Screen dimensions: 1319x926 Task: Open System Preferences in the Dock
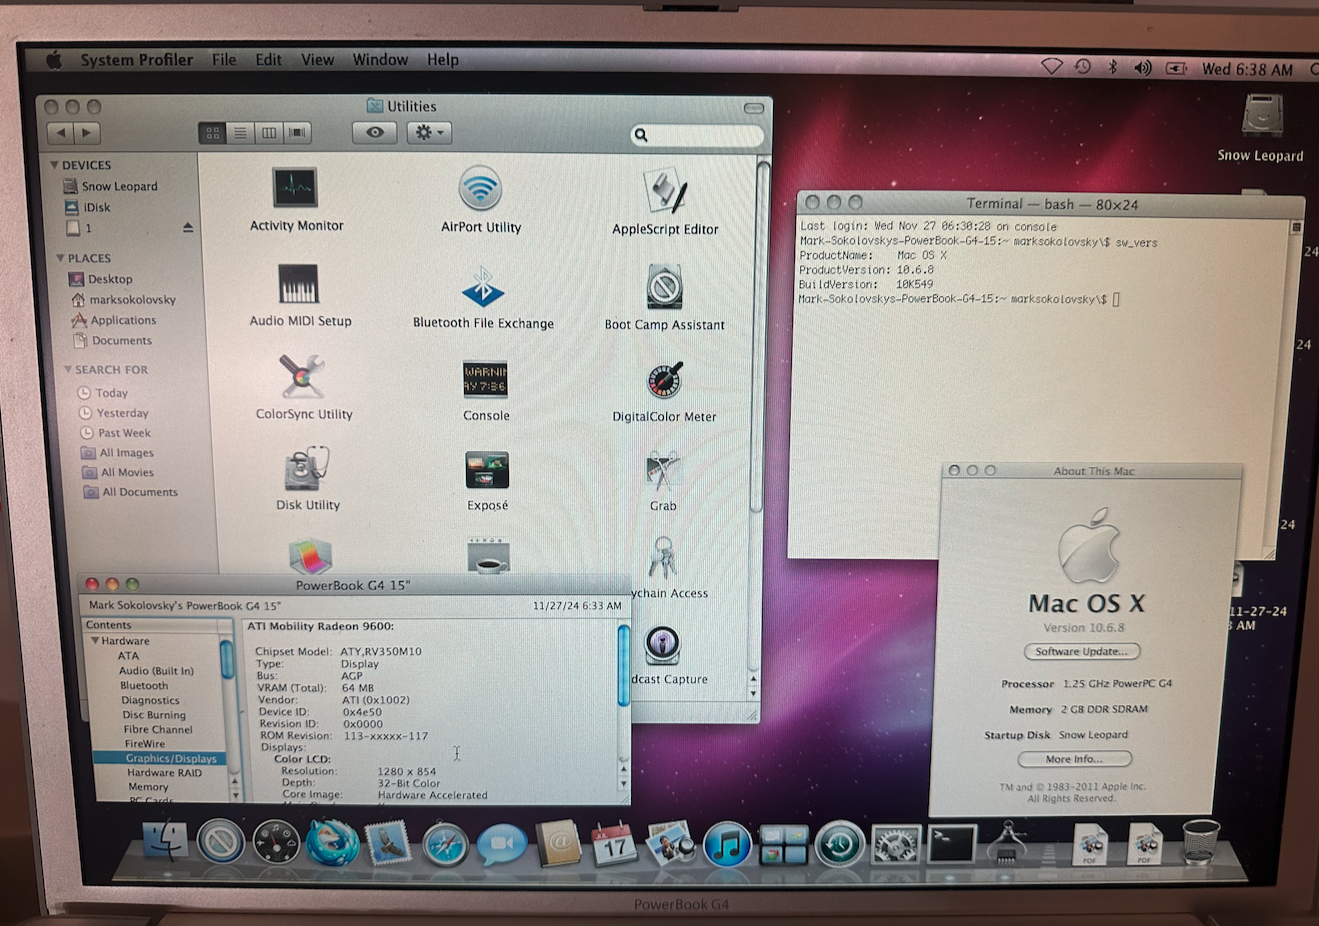(x=895, y=845)
